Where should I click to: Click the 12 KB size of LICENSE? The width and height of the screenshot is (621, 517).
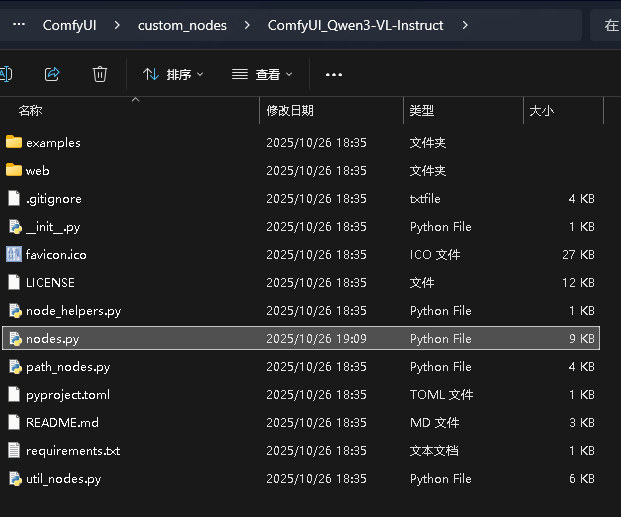point(579,282)
